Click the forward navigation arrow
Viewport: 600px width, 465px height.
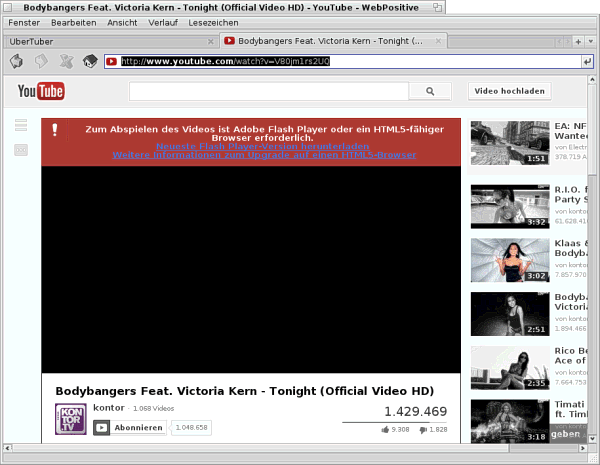pos(42,61)
